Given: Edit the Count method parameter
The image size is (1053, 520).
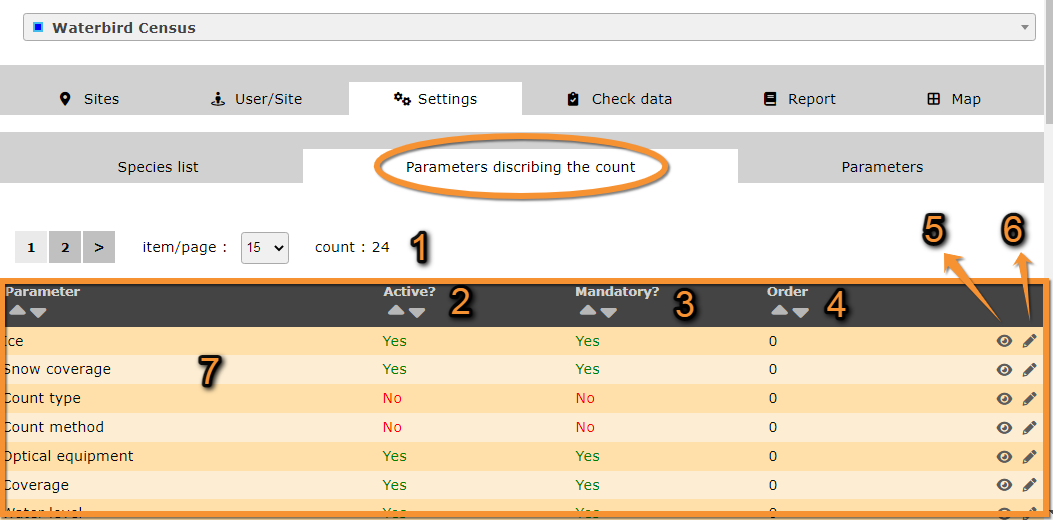Looking at the screenshot, I should click(1029, 428).
